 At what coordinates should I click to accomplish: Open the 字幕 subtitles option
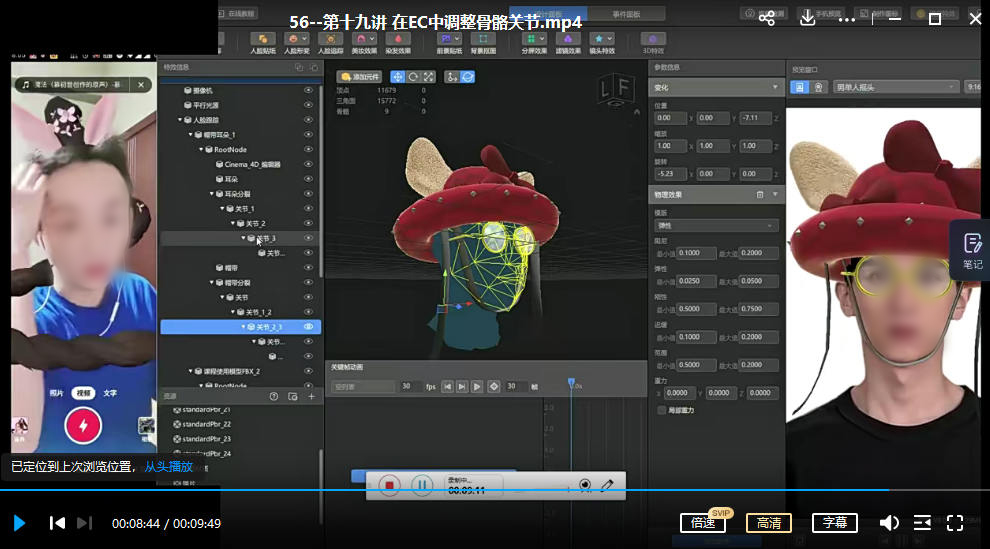coord(835,523)
